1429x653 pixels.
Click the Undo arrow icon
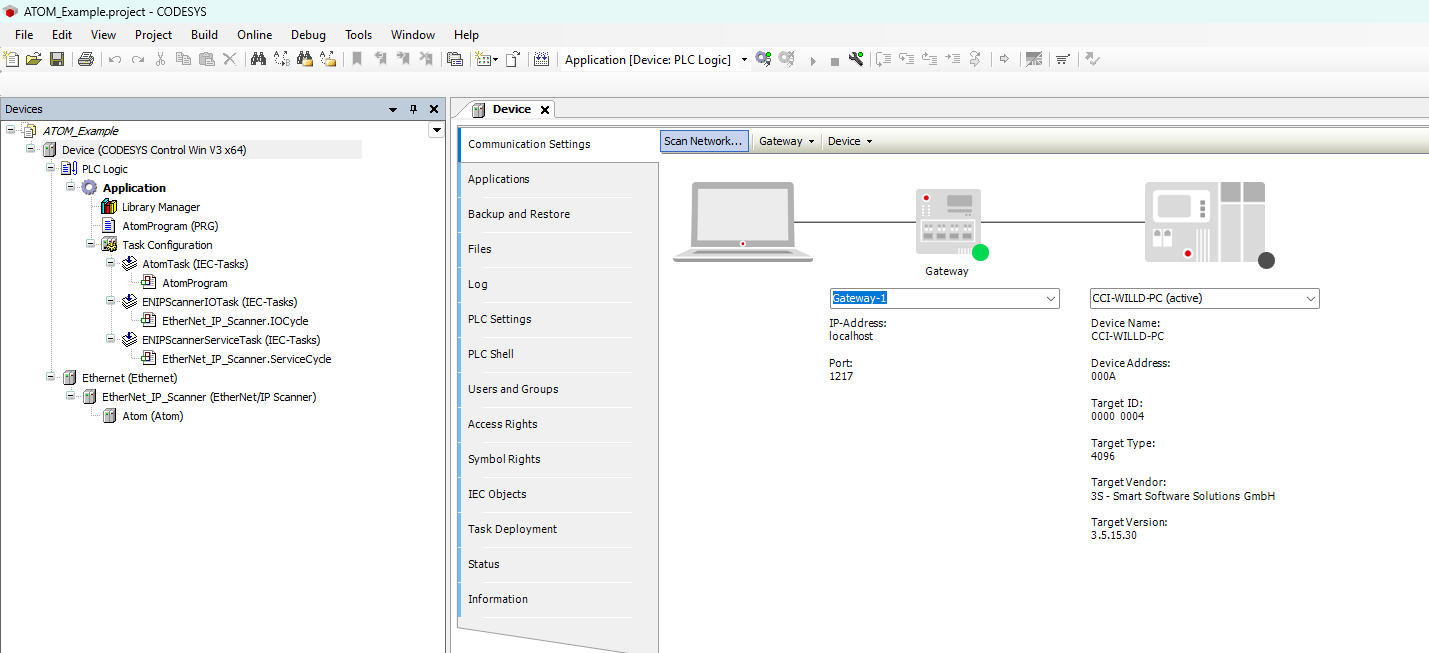(x=113, y=59)
